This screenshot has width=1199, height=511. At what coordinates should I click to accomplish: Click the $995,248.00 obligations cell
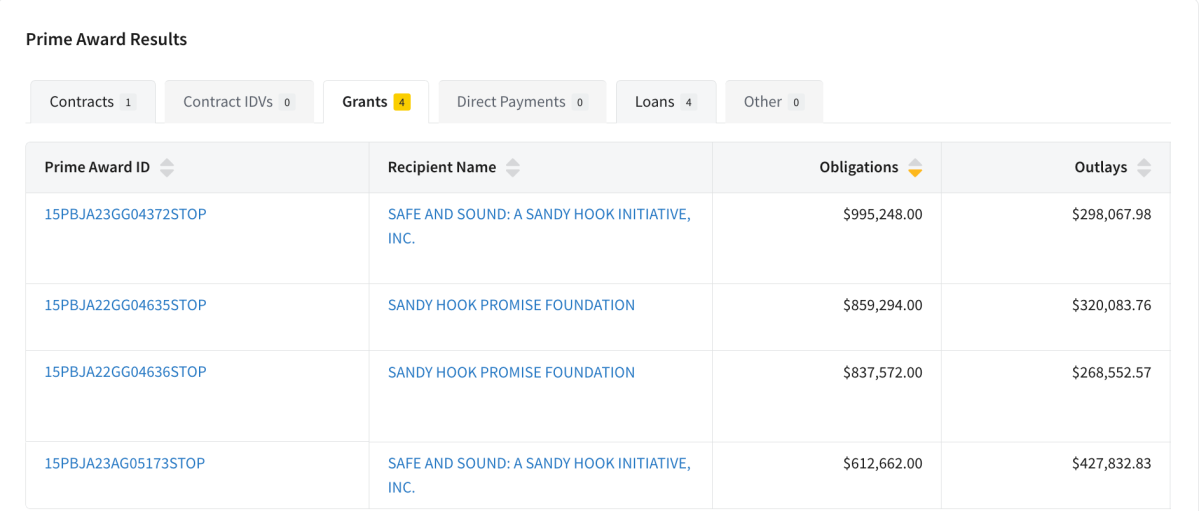[882, 214]
